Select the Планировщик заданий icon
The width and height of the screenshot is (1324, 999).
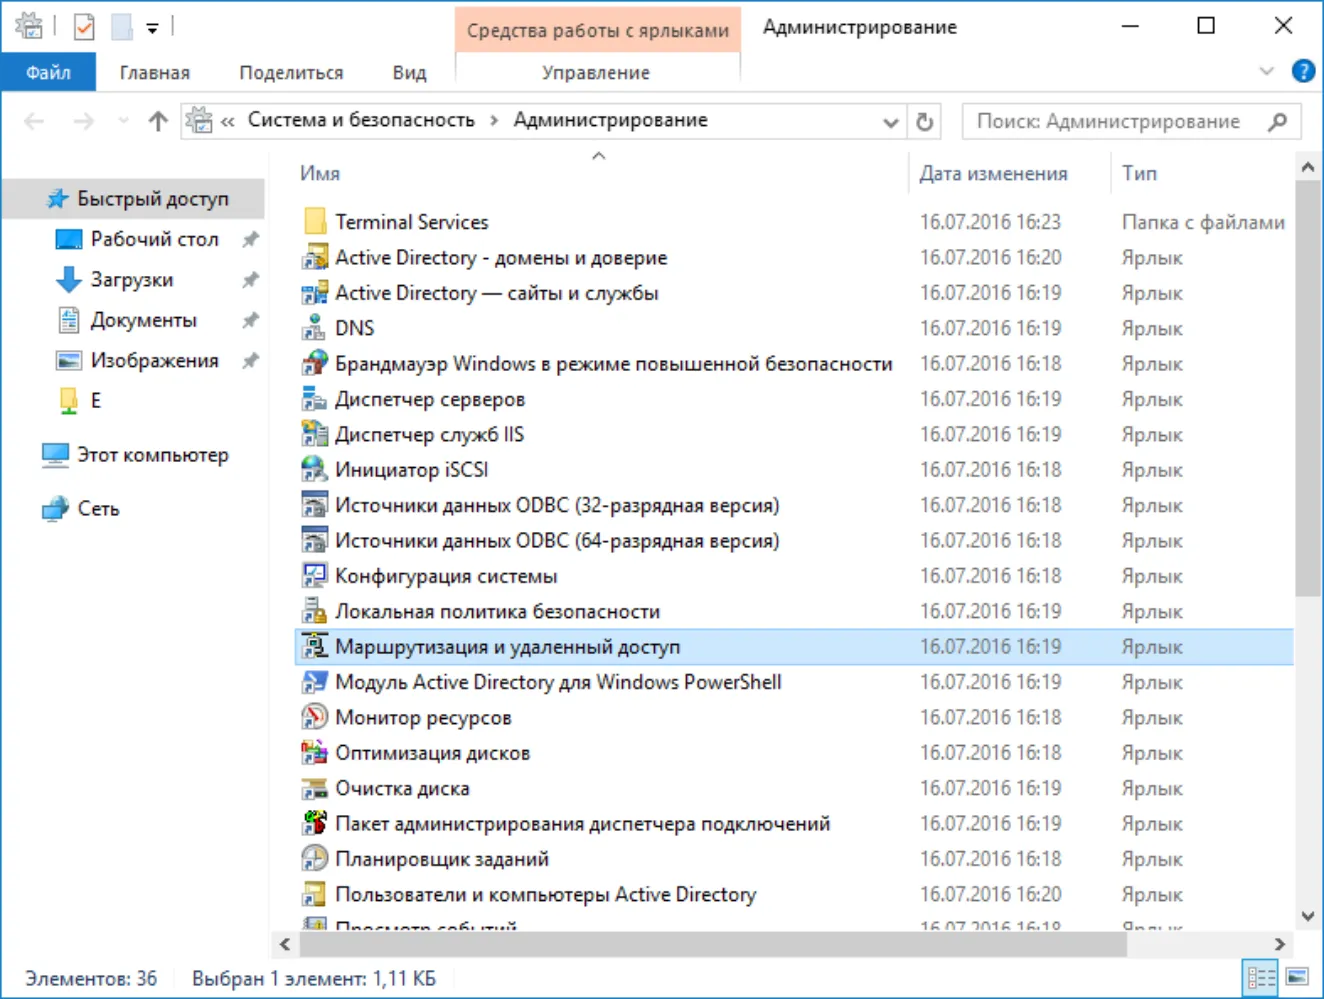pos(314,858)
